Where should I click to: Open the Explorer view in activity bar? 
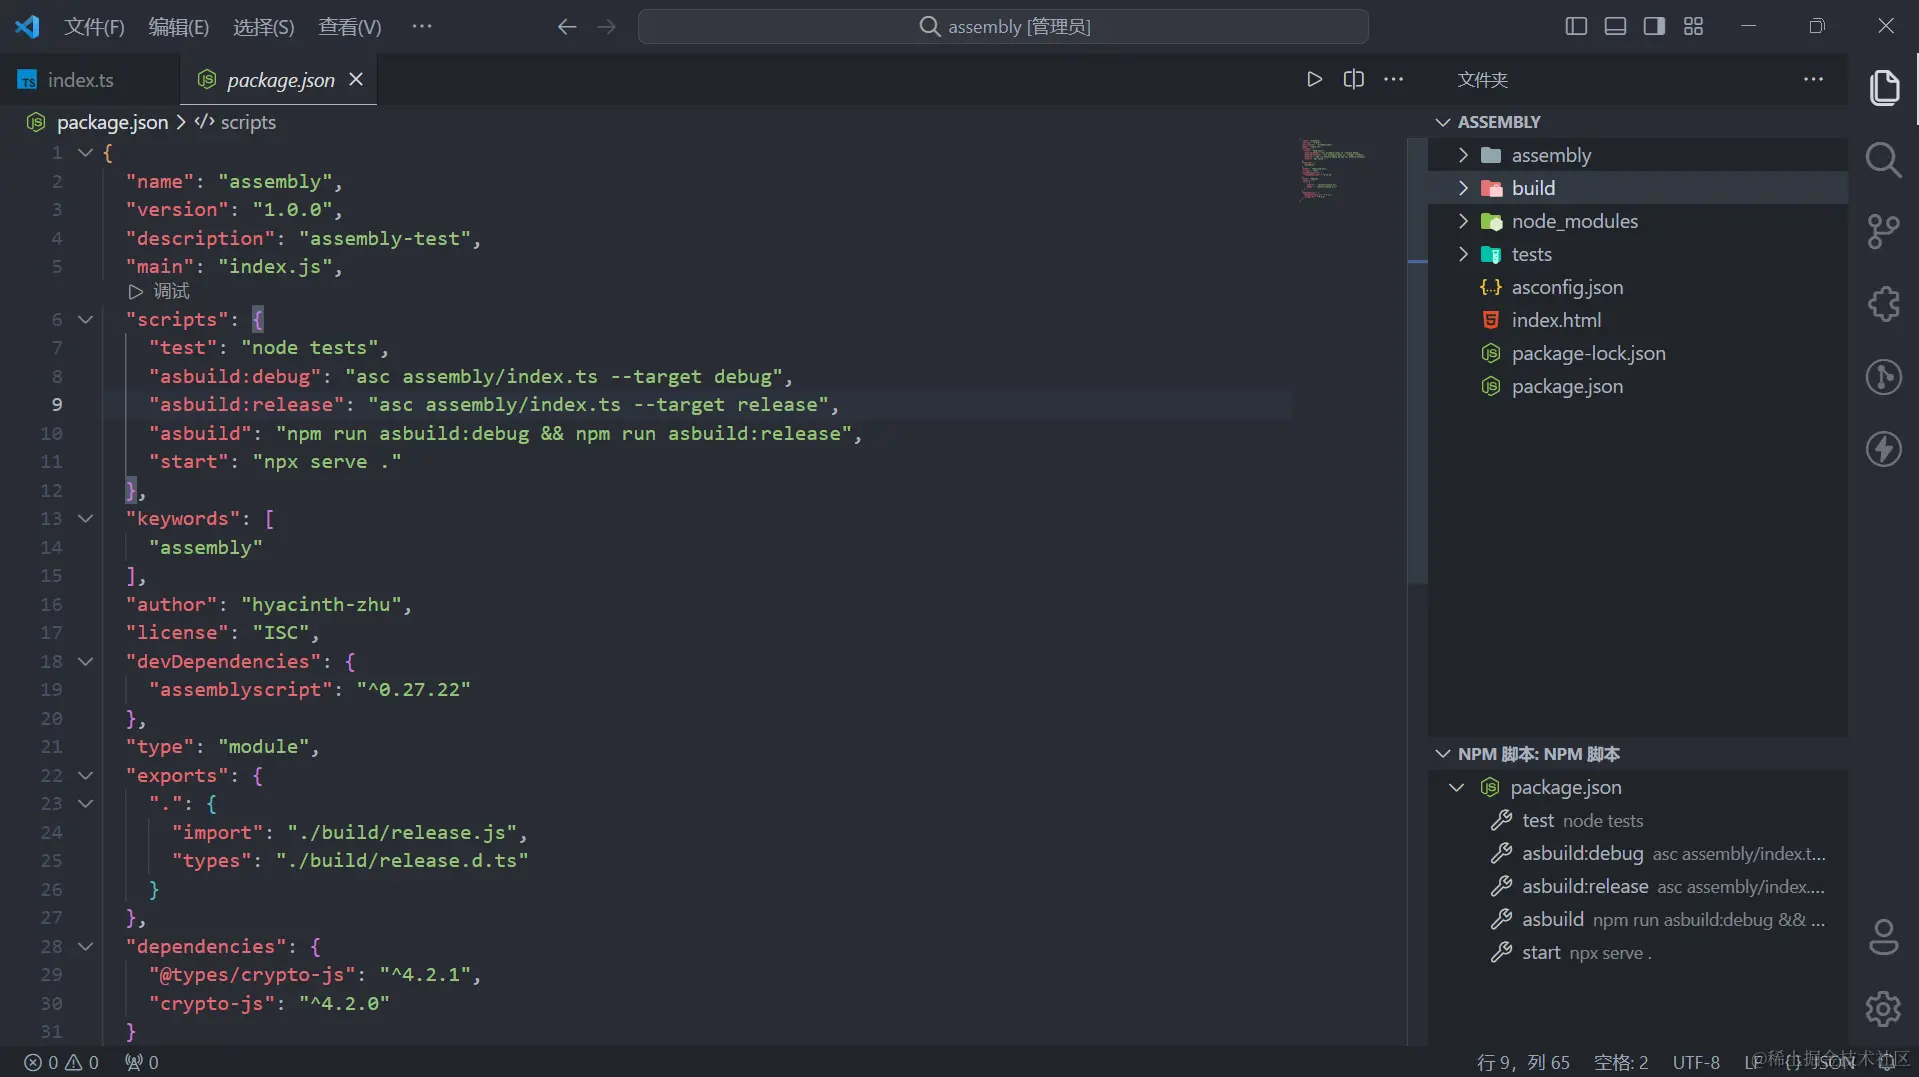point(1884,87)
